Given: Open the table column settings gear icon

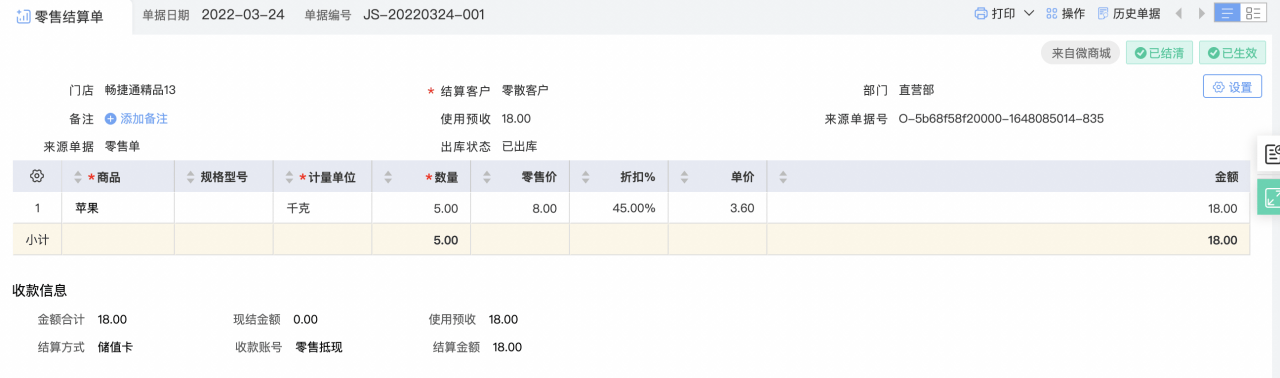Looking at the screenshot, I should 37,176.
